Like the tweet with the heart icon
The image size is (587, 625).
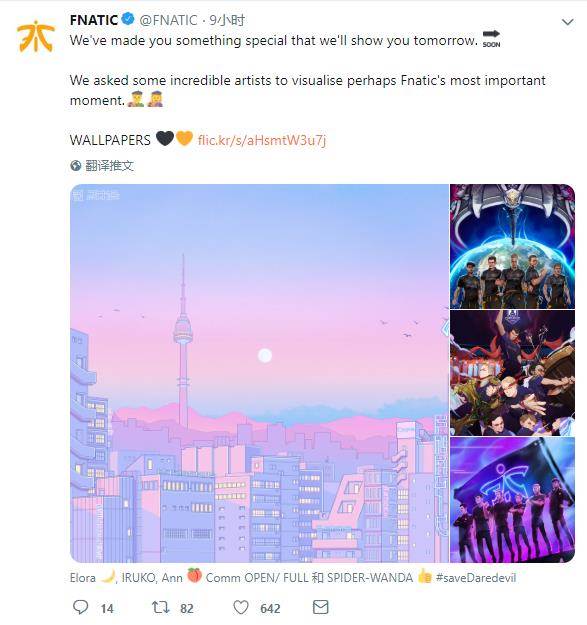pos(241,607)
